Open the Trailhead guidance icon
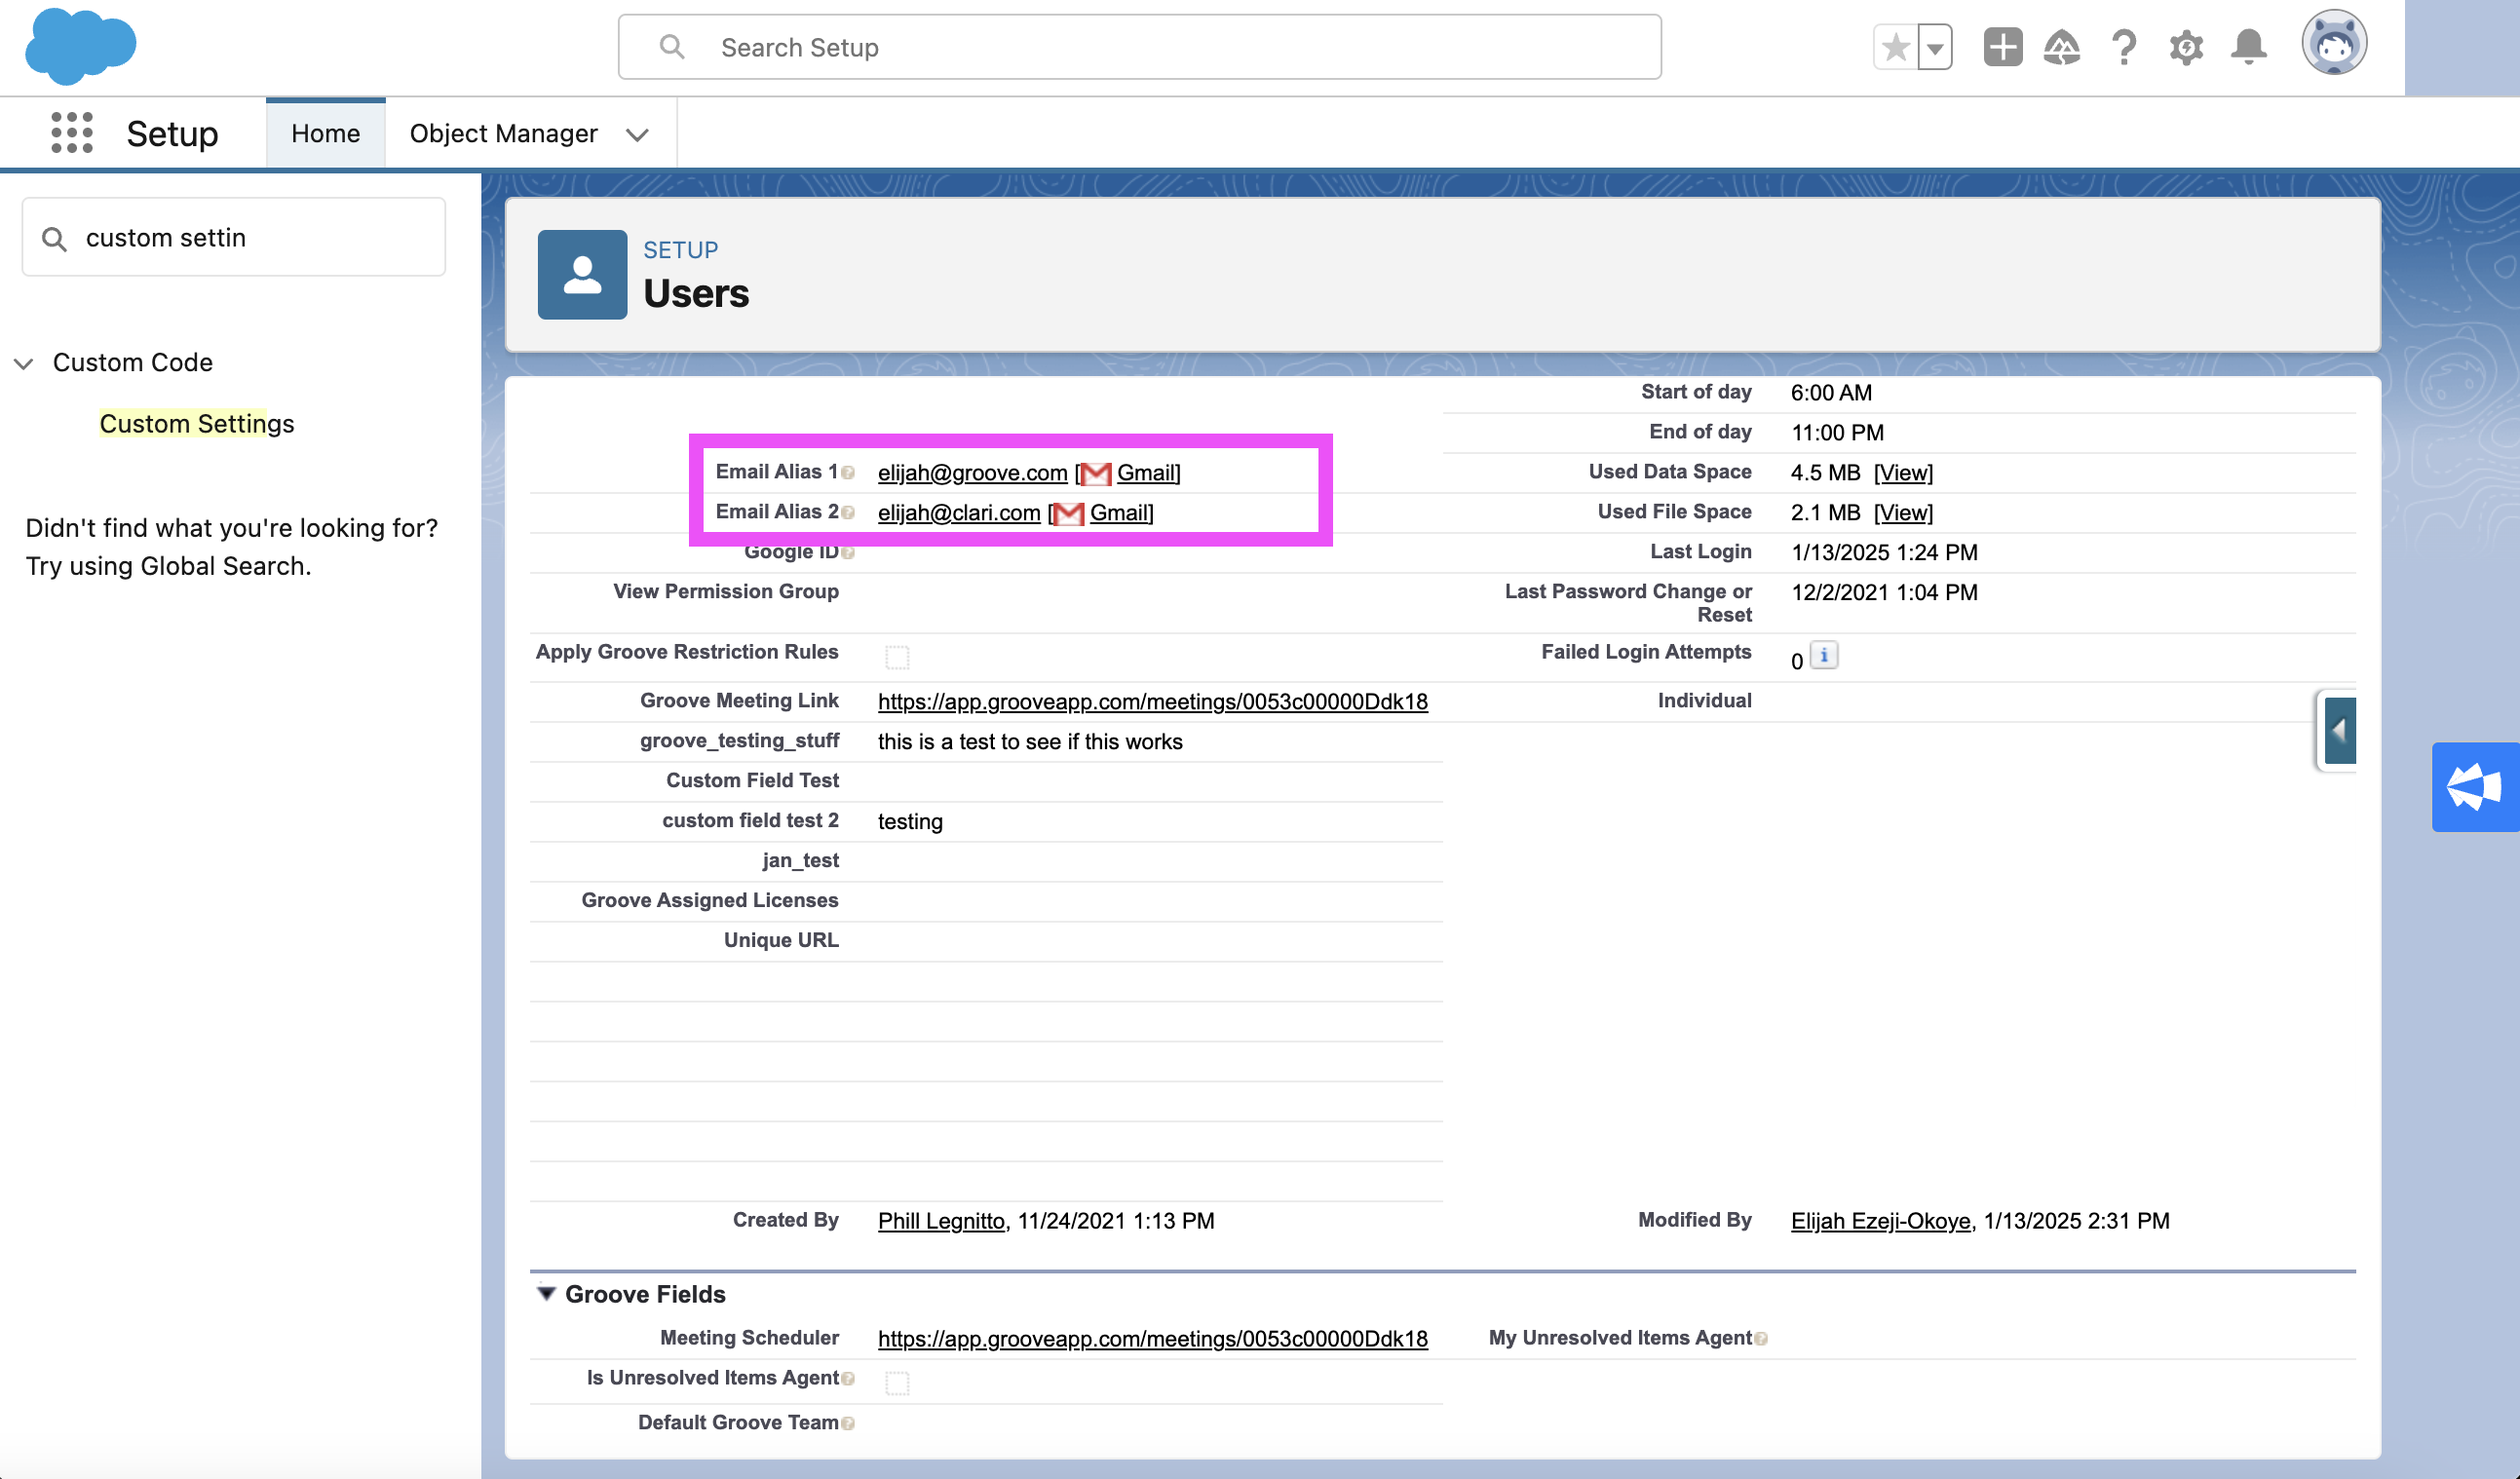The image size is (2520, 1479). pyautogui.click(x=2062, y=47)
